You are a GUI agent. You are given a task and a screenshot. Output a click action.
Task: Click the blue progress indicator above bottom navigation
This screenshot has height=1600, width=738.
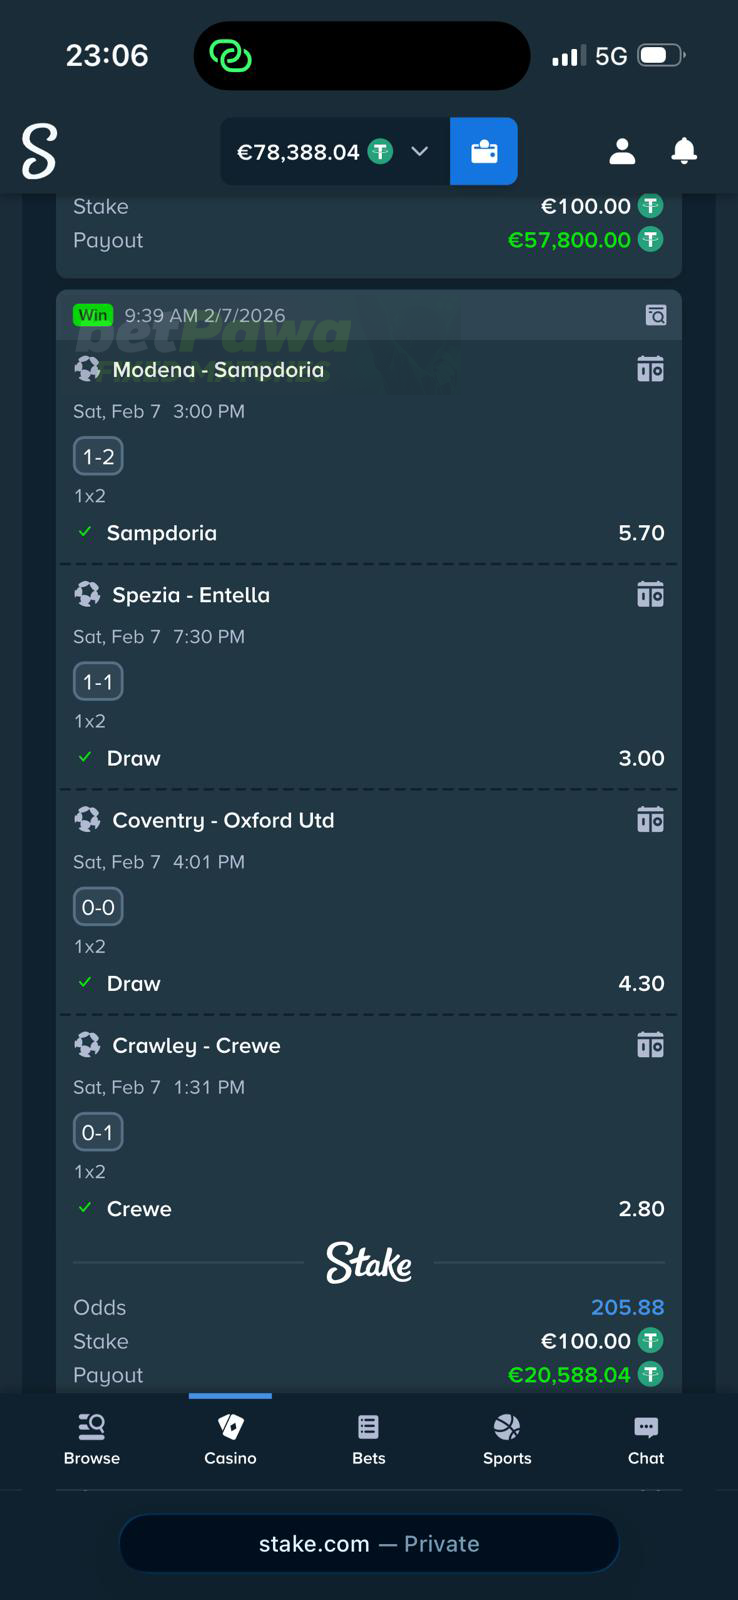pos(230,1393)
